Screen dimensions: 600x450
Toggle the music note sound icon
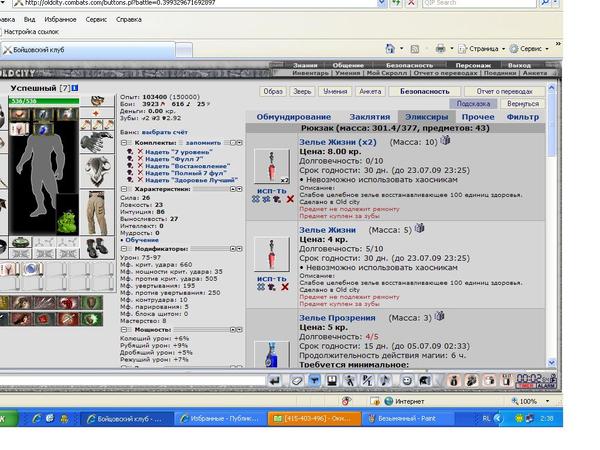coord(385,380)
